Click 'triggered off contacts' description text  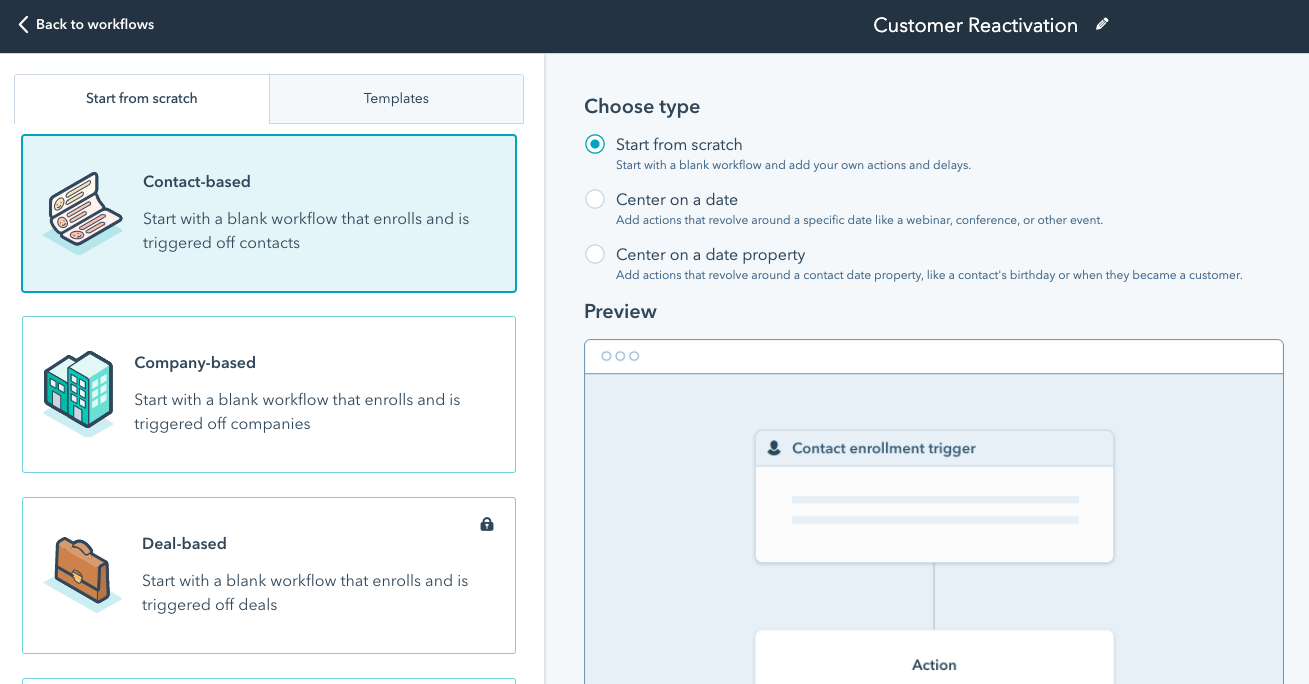pyautogui.click(x=221, y=243)
